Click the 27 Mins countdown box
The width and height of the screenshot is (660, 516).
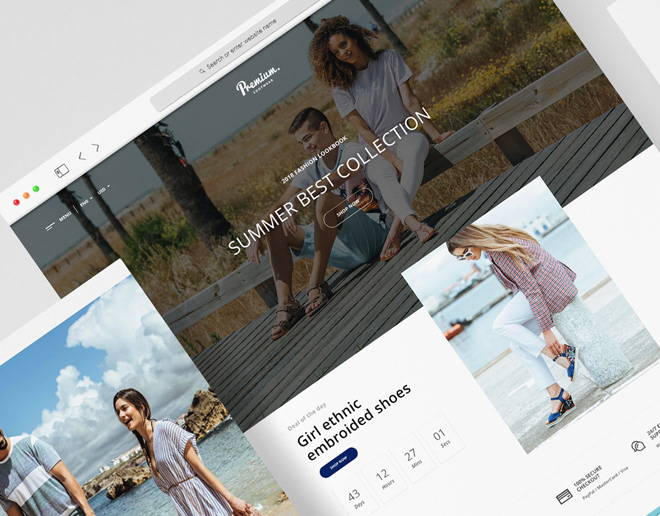[x=412, y=458]
